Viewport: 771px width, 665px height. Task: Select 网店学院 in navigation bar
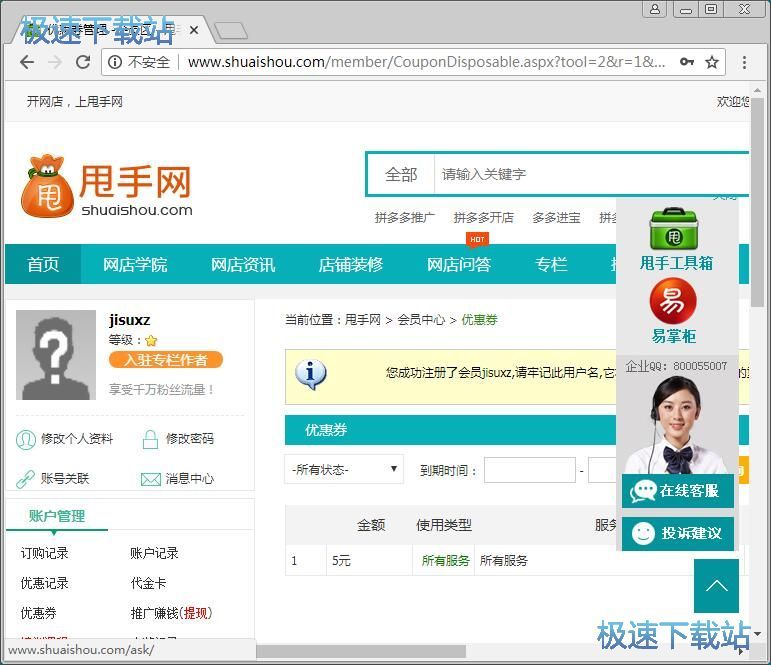135,265
